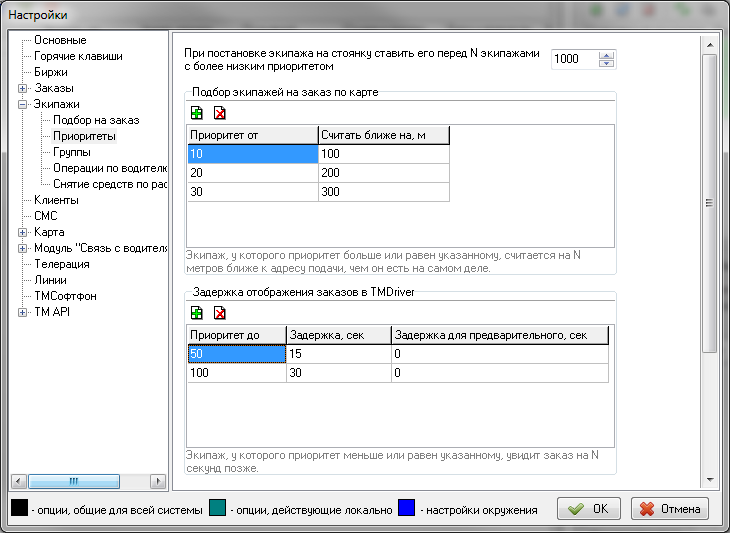Click the Отмена button
This screenshot has height=533, width=730.
[x=670, y=509]
